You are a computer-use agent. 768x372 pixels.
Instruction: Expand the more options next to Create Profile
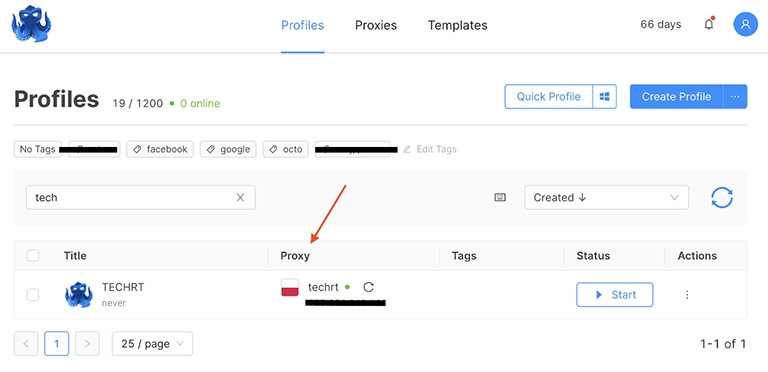[735, 96]
